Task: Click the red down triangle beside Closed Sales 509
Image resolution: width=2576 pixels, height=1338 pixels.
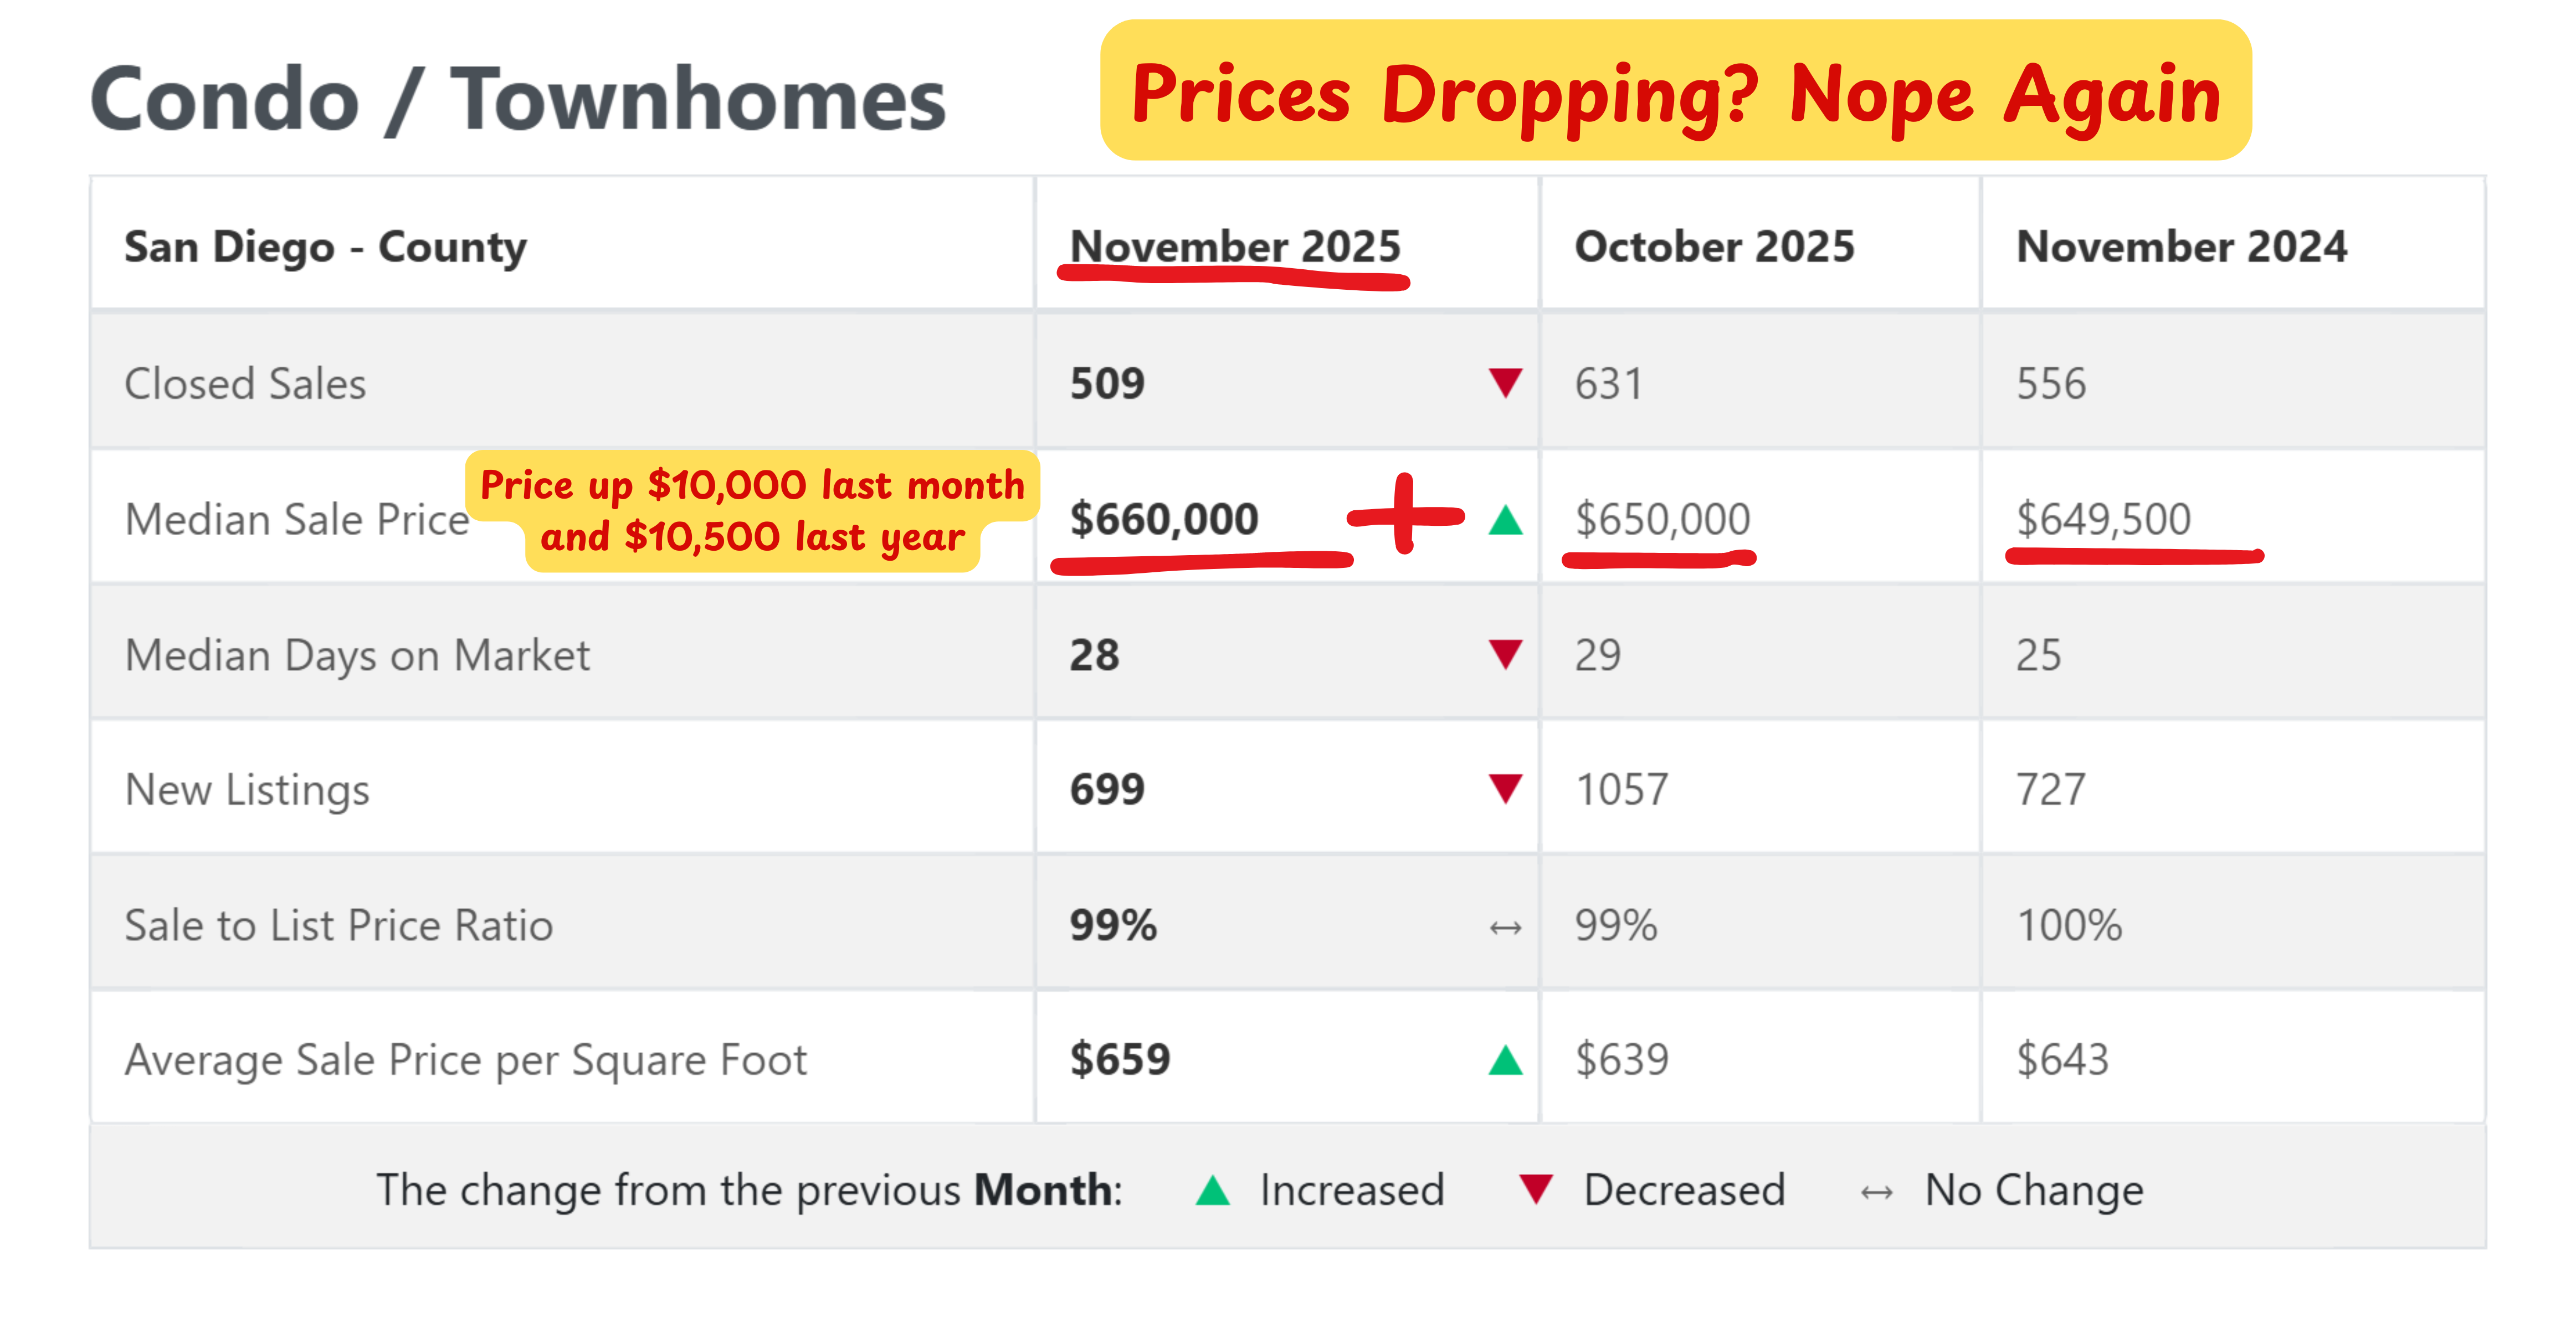Action: point(1505,382)
